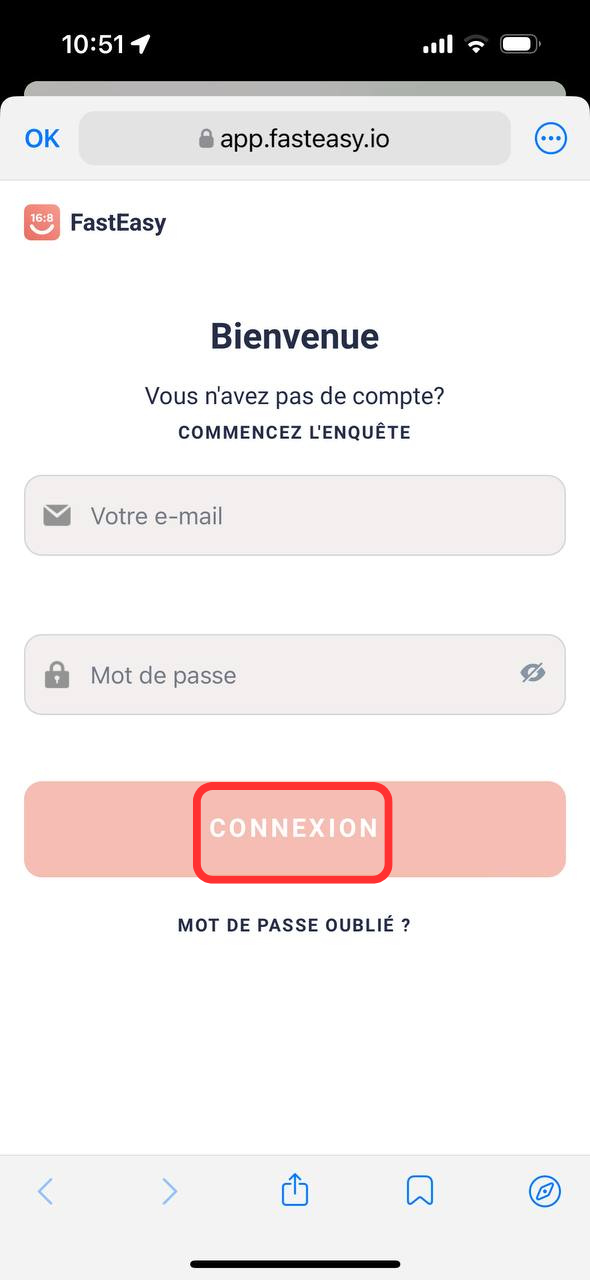Open in Safari via compass icon
Image resolution: width=590 pixels, height=1280 pixels.
click(545, 1190)
